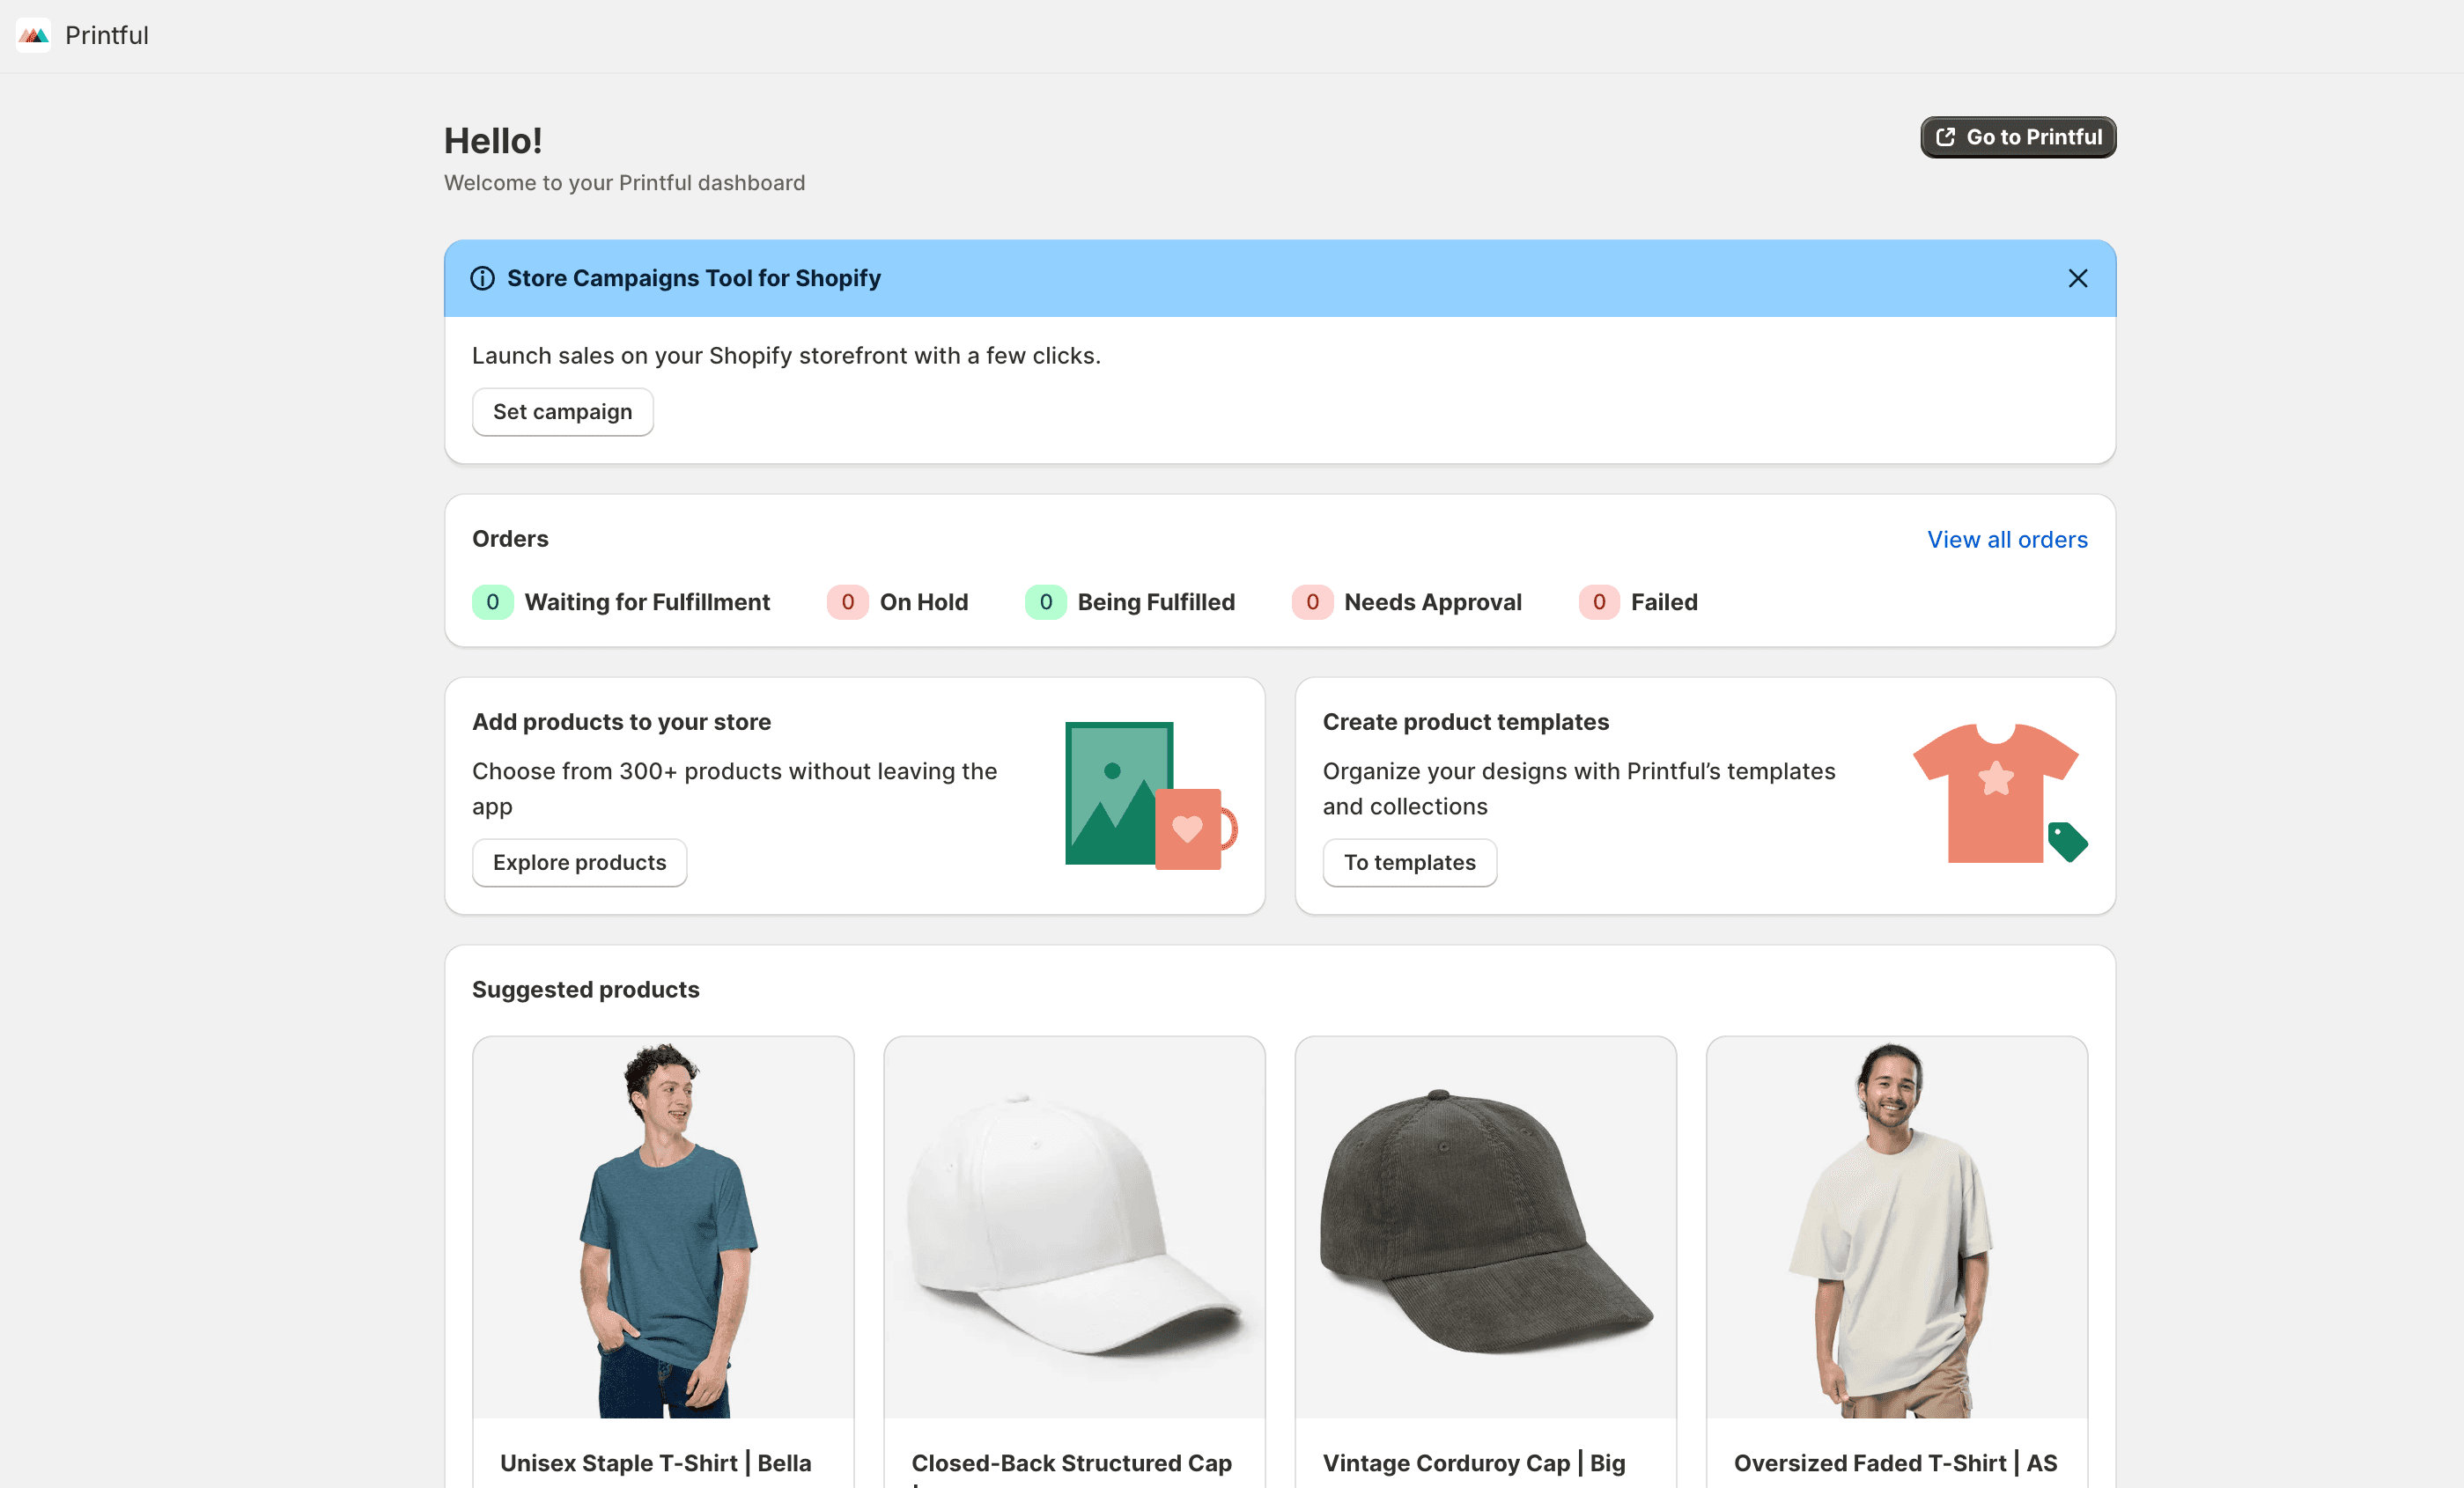Click the Needs Approval count badge
This screenshot has width=2464, height=1488.
click(1312, 602)
